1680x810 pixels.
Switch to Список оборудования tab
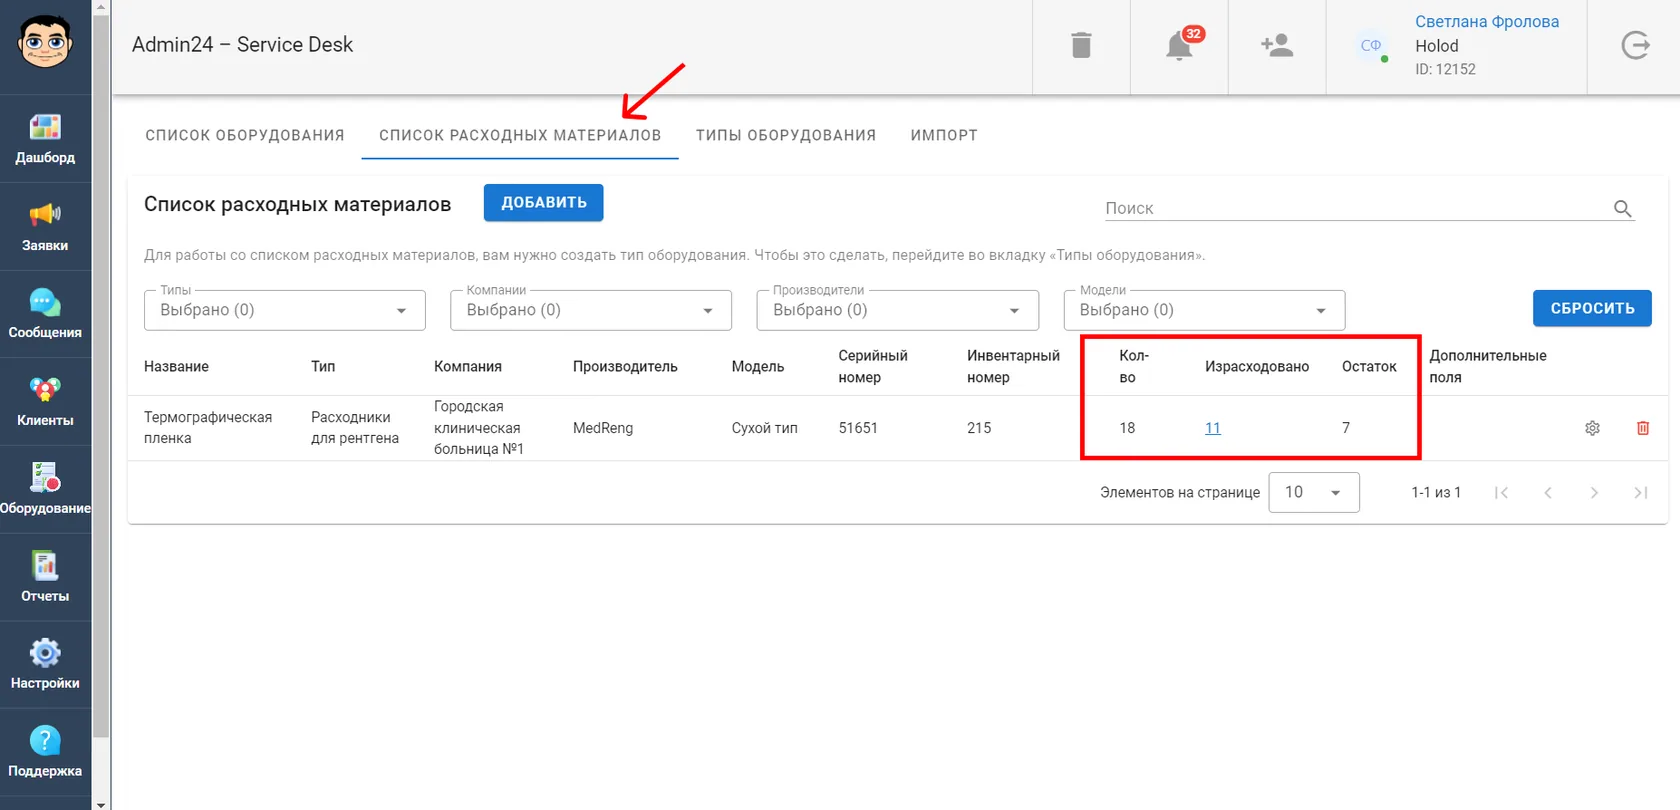(245, 135)
